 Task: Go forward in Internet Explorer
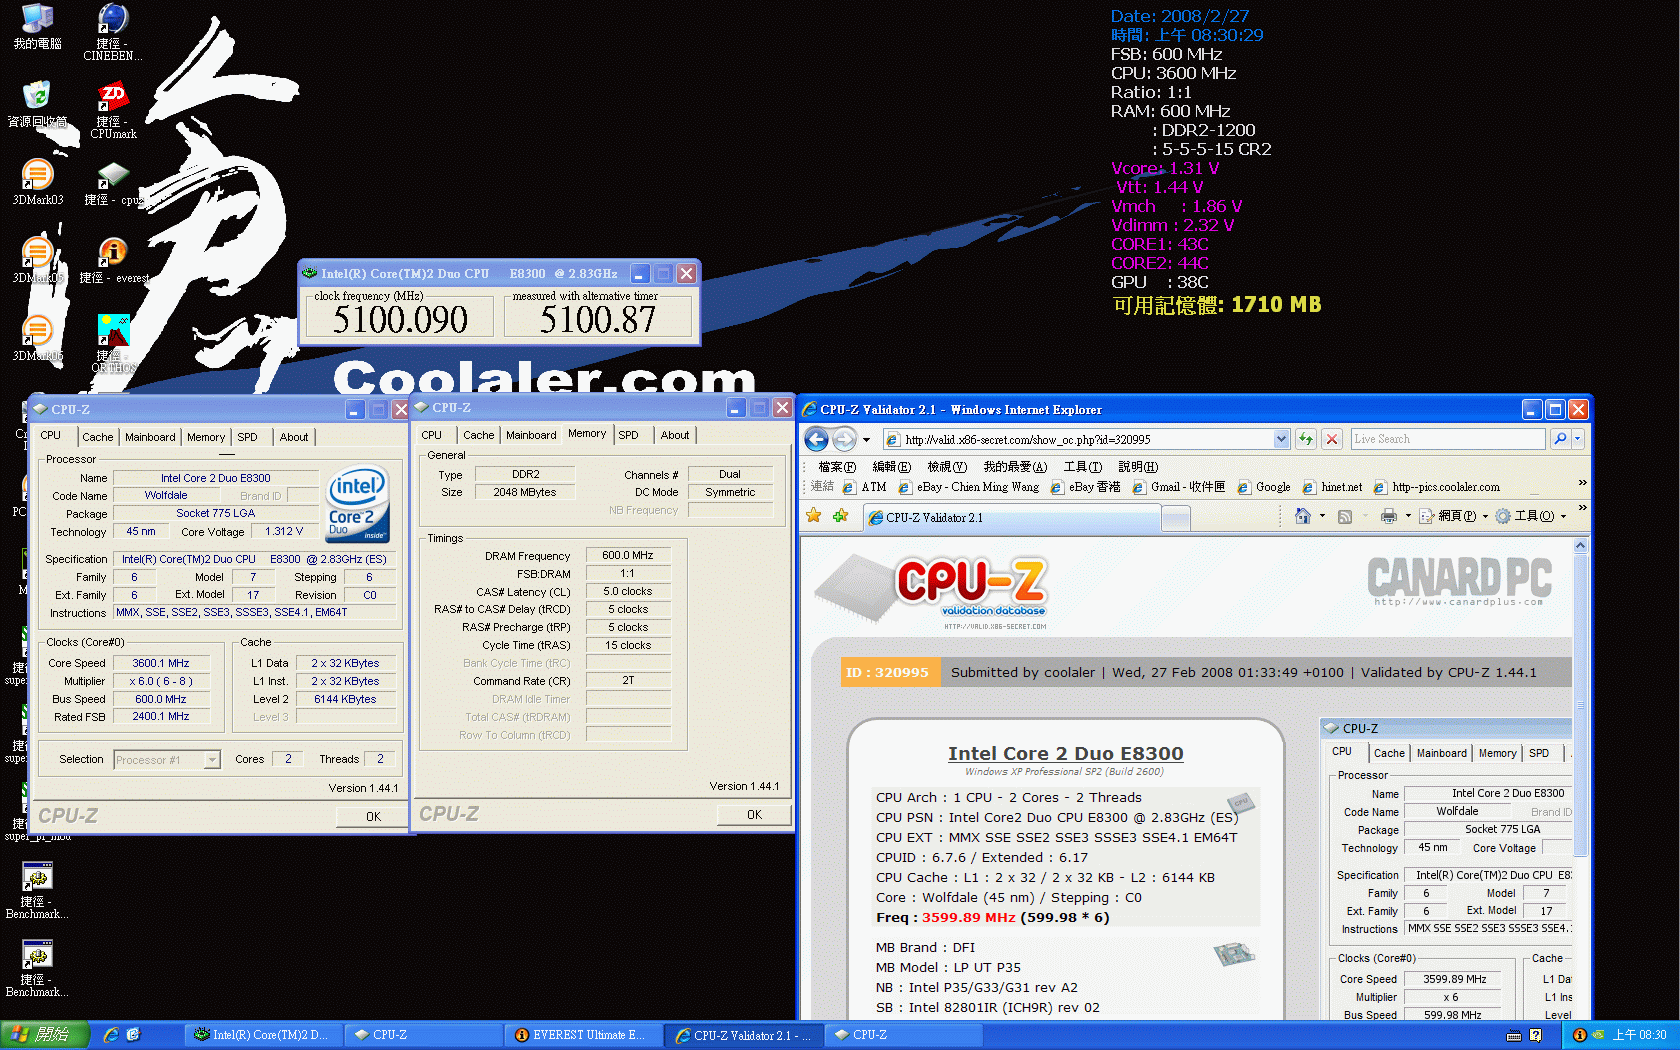[x=844, y=439]
